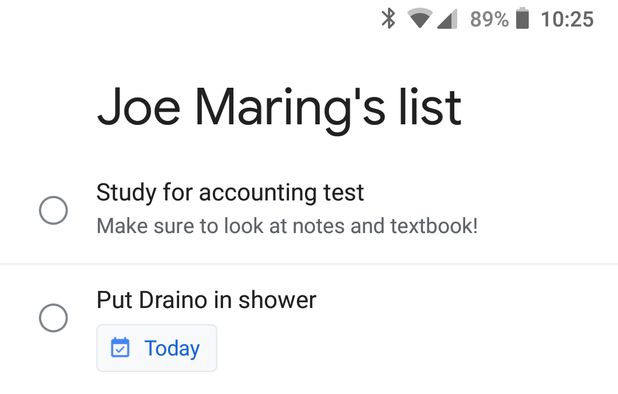The image size is (618, 394).
Task: Tap the Today label text
Action: pos(172,349)
